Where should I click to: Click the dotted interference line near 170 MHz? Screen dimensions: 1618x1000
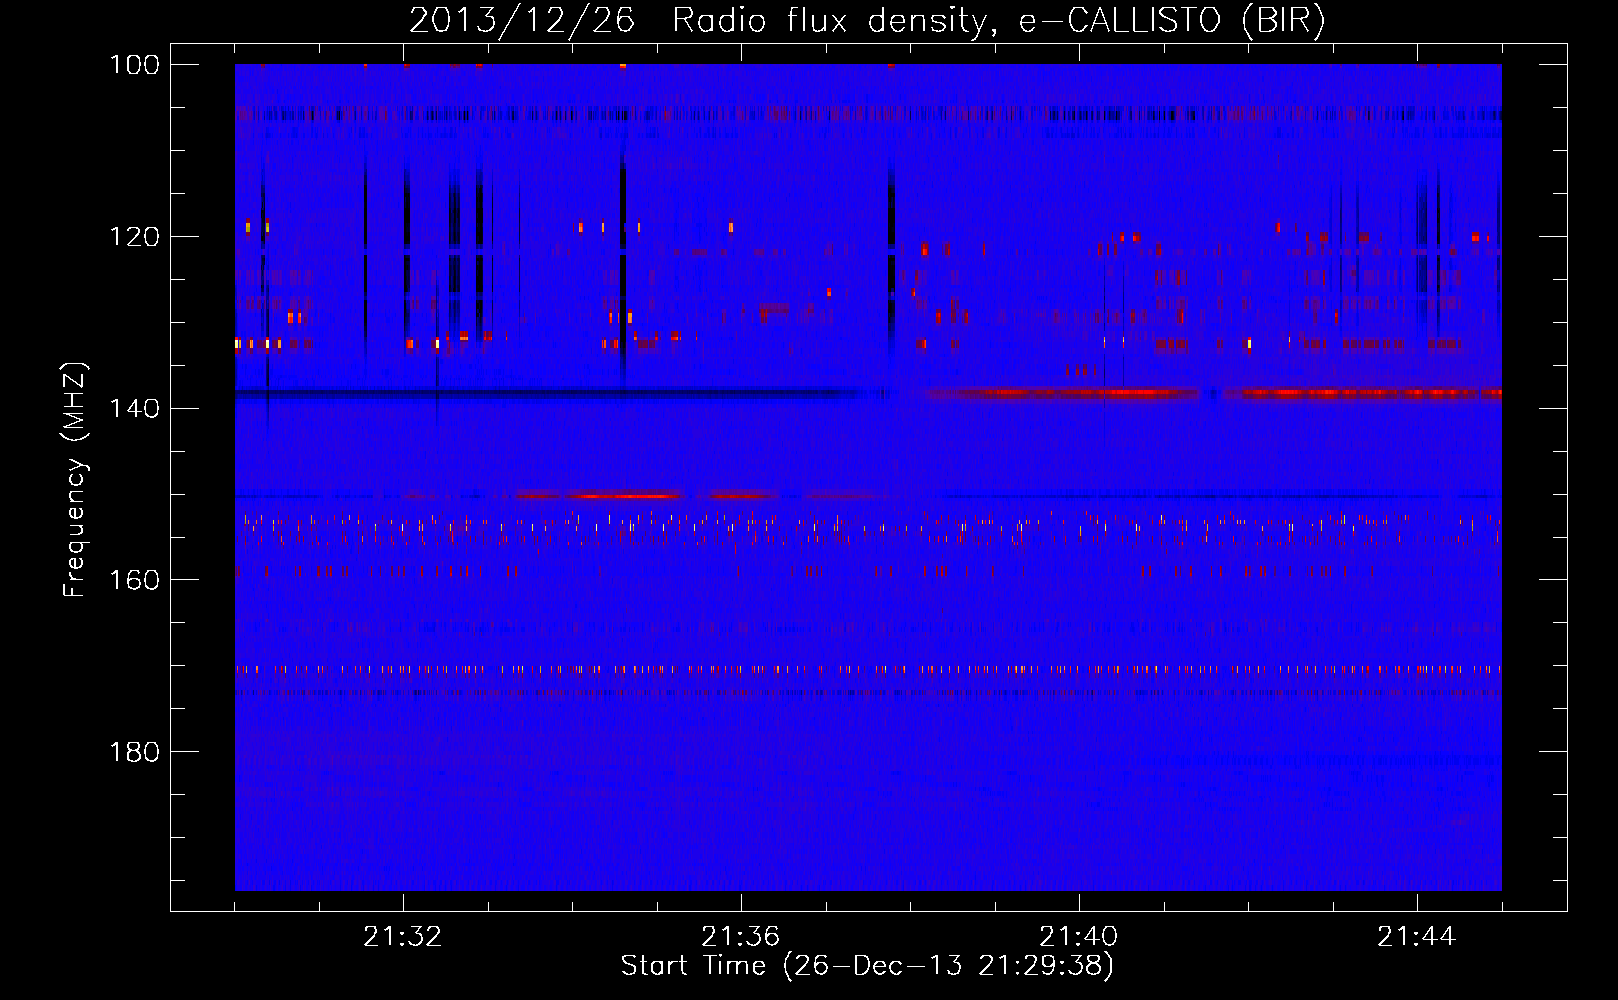(868, 670)
